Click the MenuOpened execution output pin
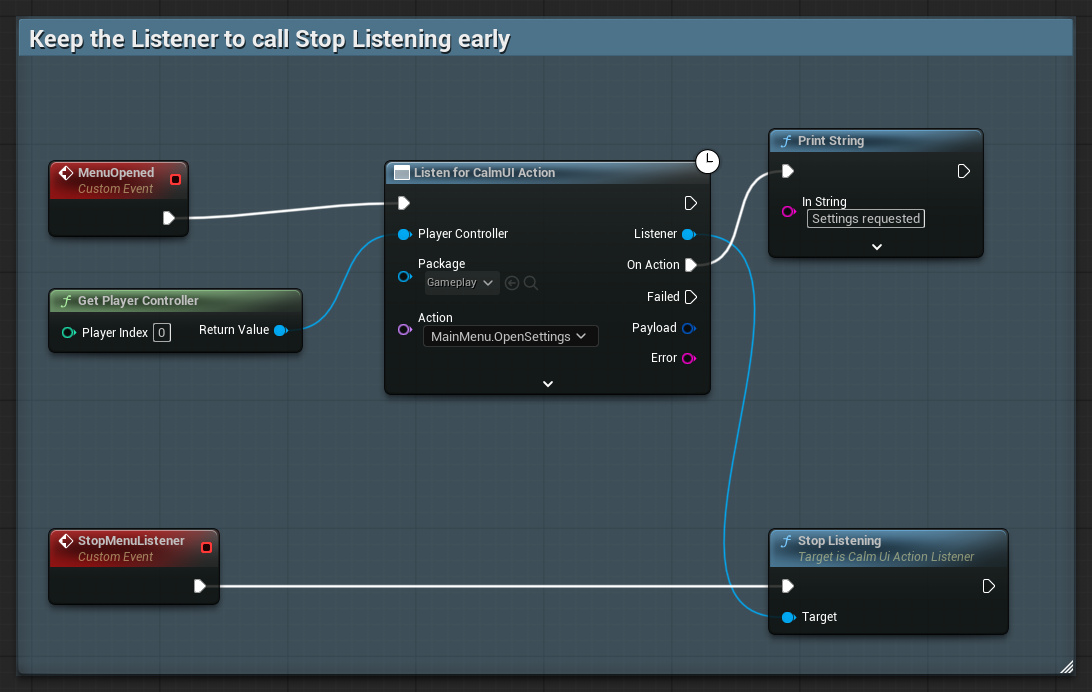Image resolution: width=1092 pixels, height=692 pixels. (x=169, y=218)
